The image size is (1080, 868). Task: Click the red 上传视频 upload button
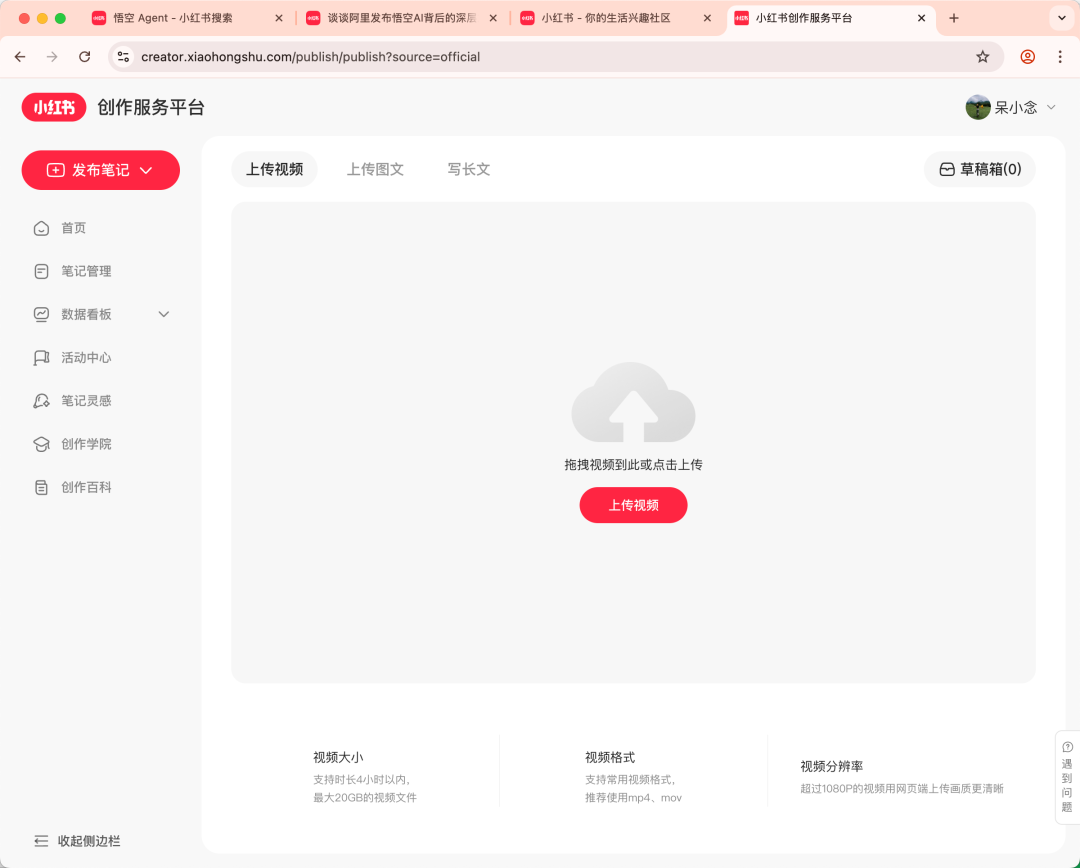pyautogui.click(x=633, y=505)
